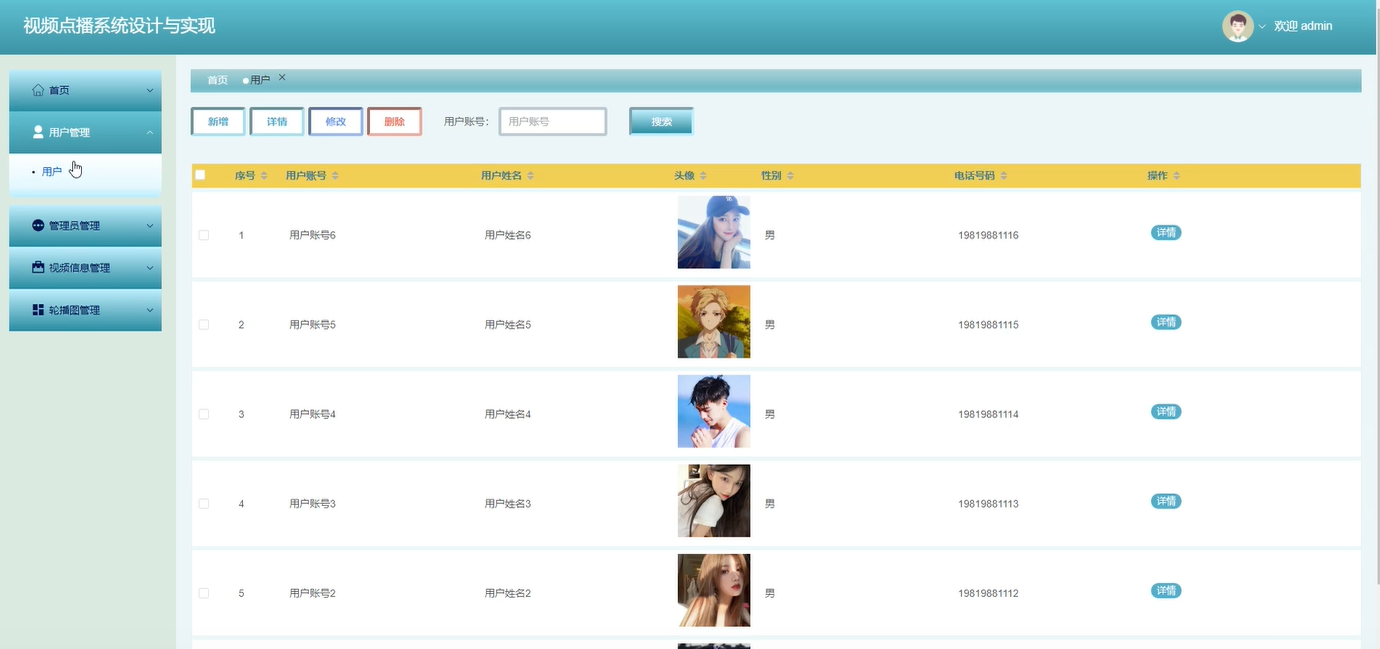Check the box for row 用户账号5
Screen dimensions: 1380x649
pos(204,325)
